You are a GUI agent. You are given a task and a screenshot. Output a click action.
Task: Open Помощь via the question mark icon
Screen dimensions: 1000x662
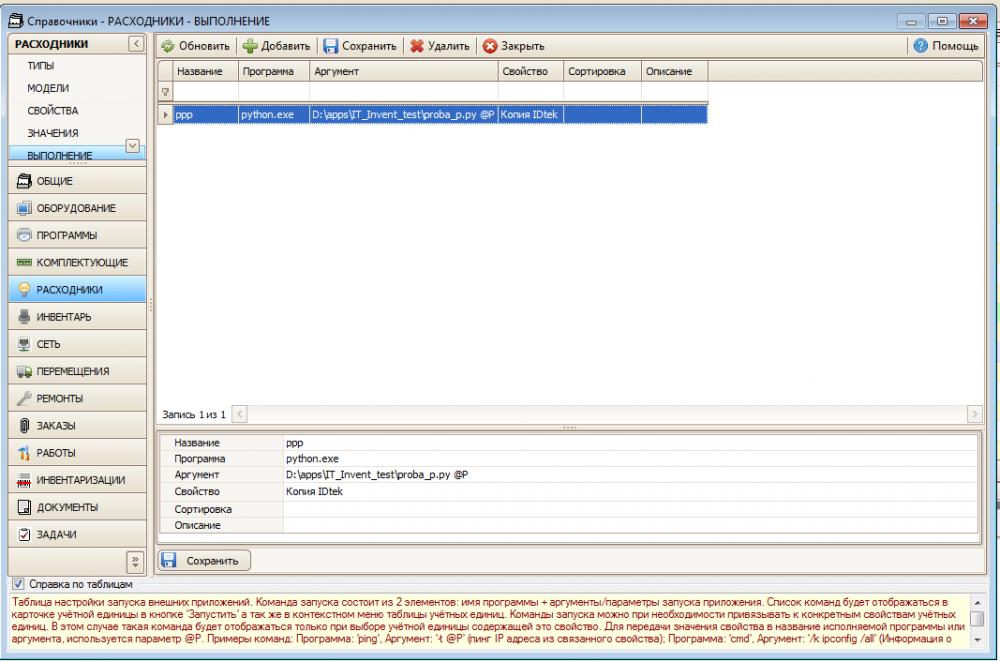(x=920, y=46)
